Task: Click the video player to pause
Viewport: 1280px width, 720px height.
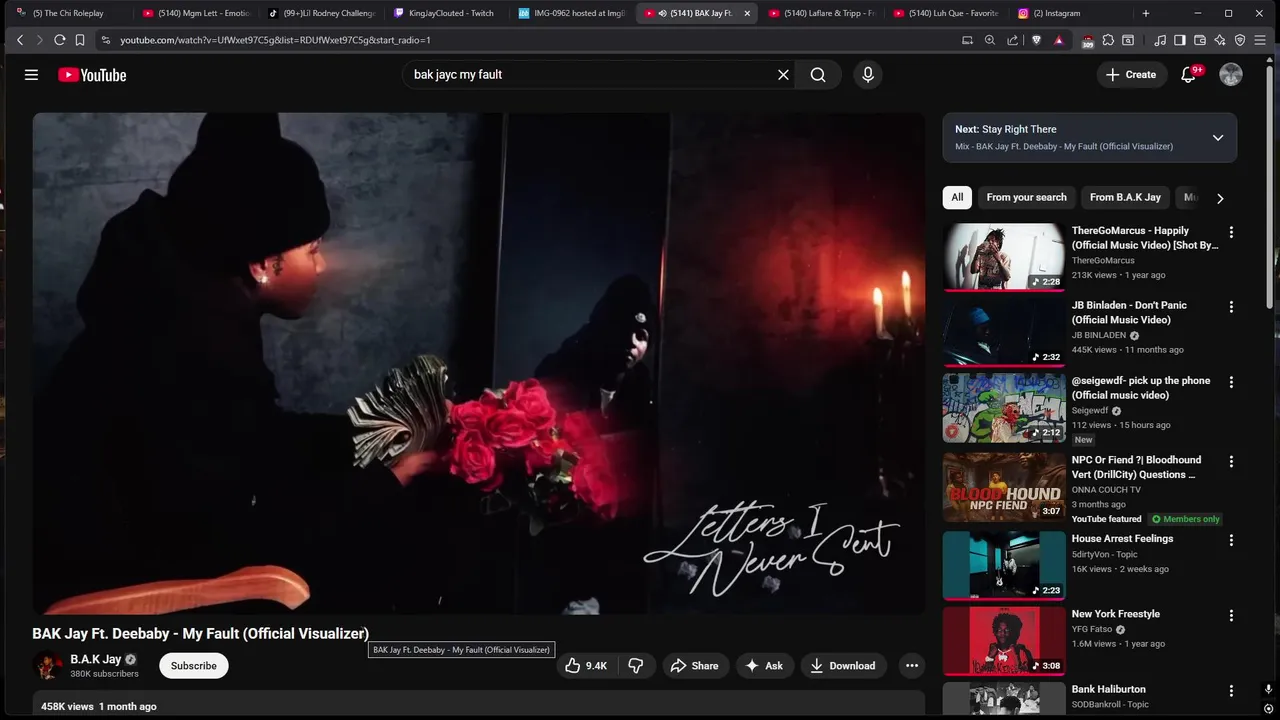Action: click(478, 363)
